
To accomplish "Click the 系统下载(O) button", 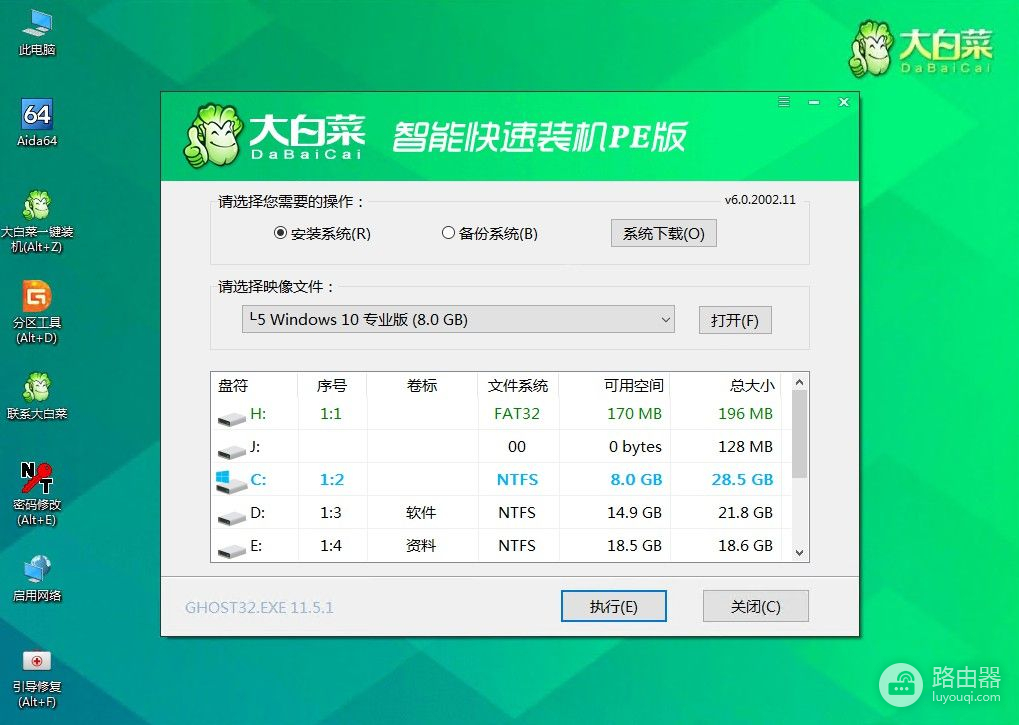I will (x=664, y=233).
